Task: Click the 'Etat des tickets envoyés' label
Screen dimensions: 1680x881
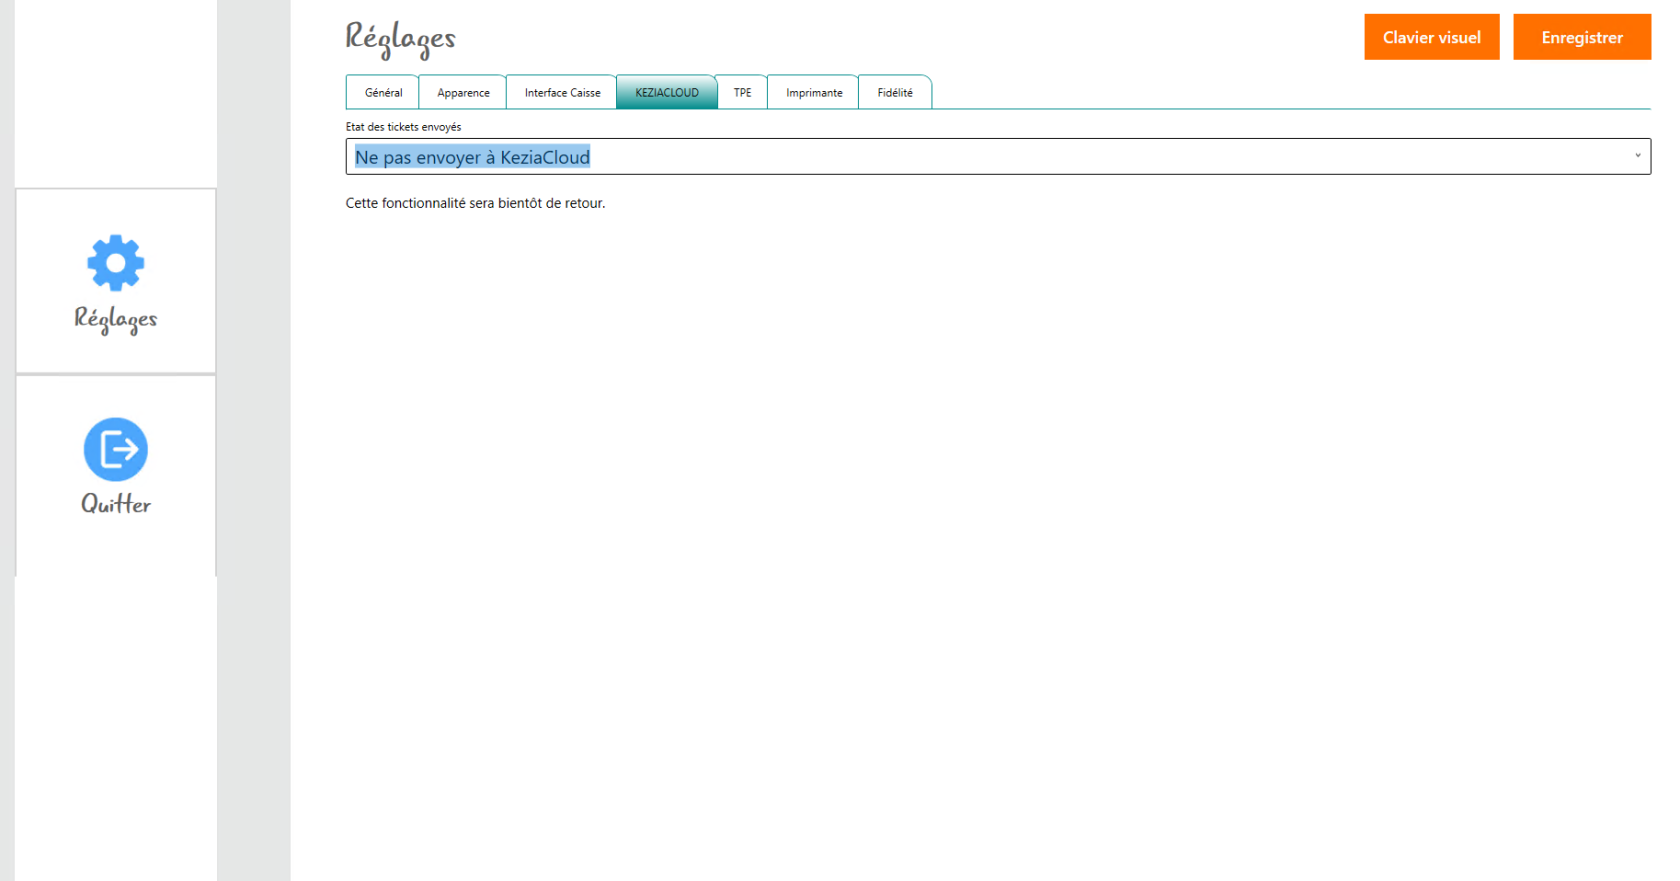Action: coord(403,127)
